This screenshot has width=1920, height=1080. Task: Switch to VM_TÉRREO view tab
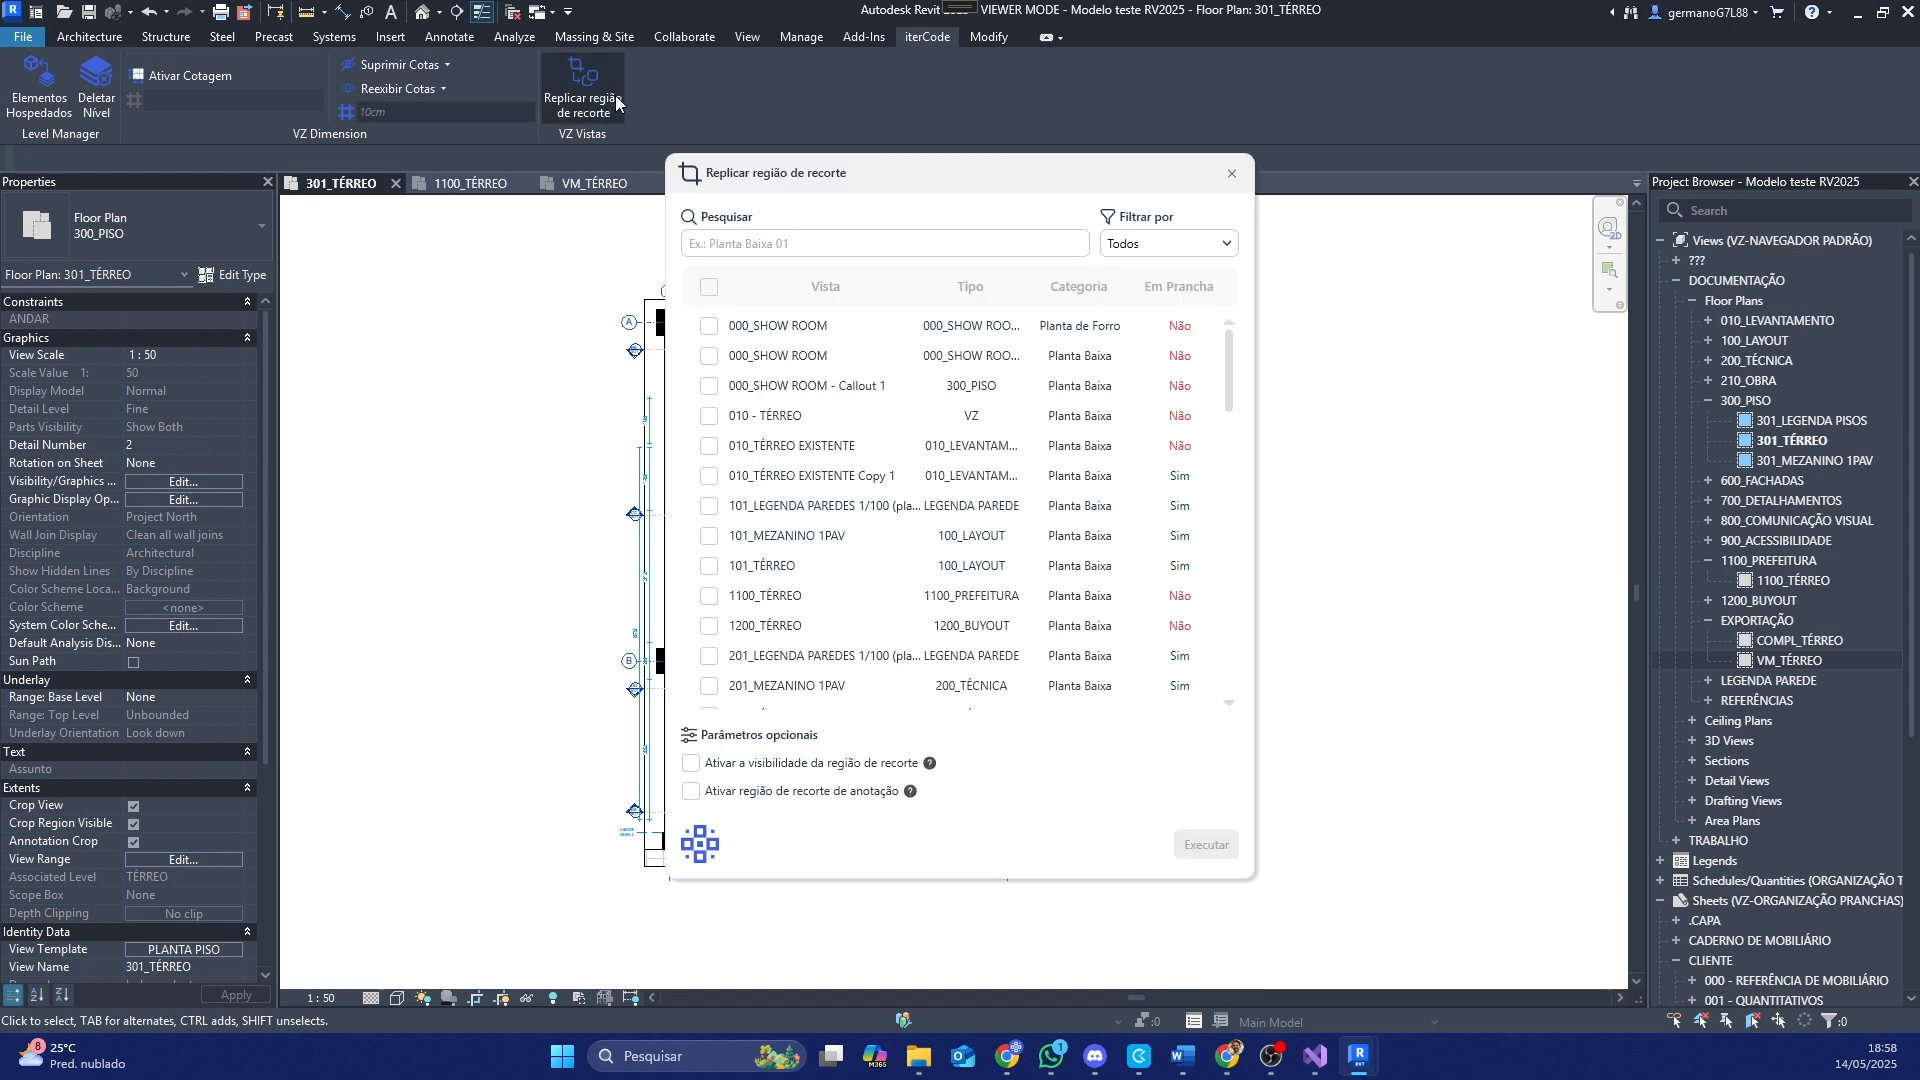click(x=594, y=184)
